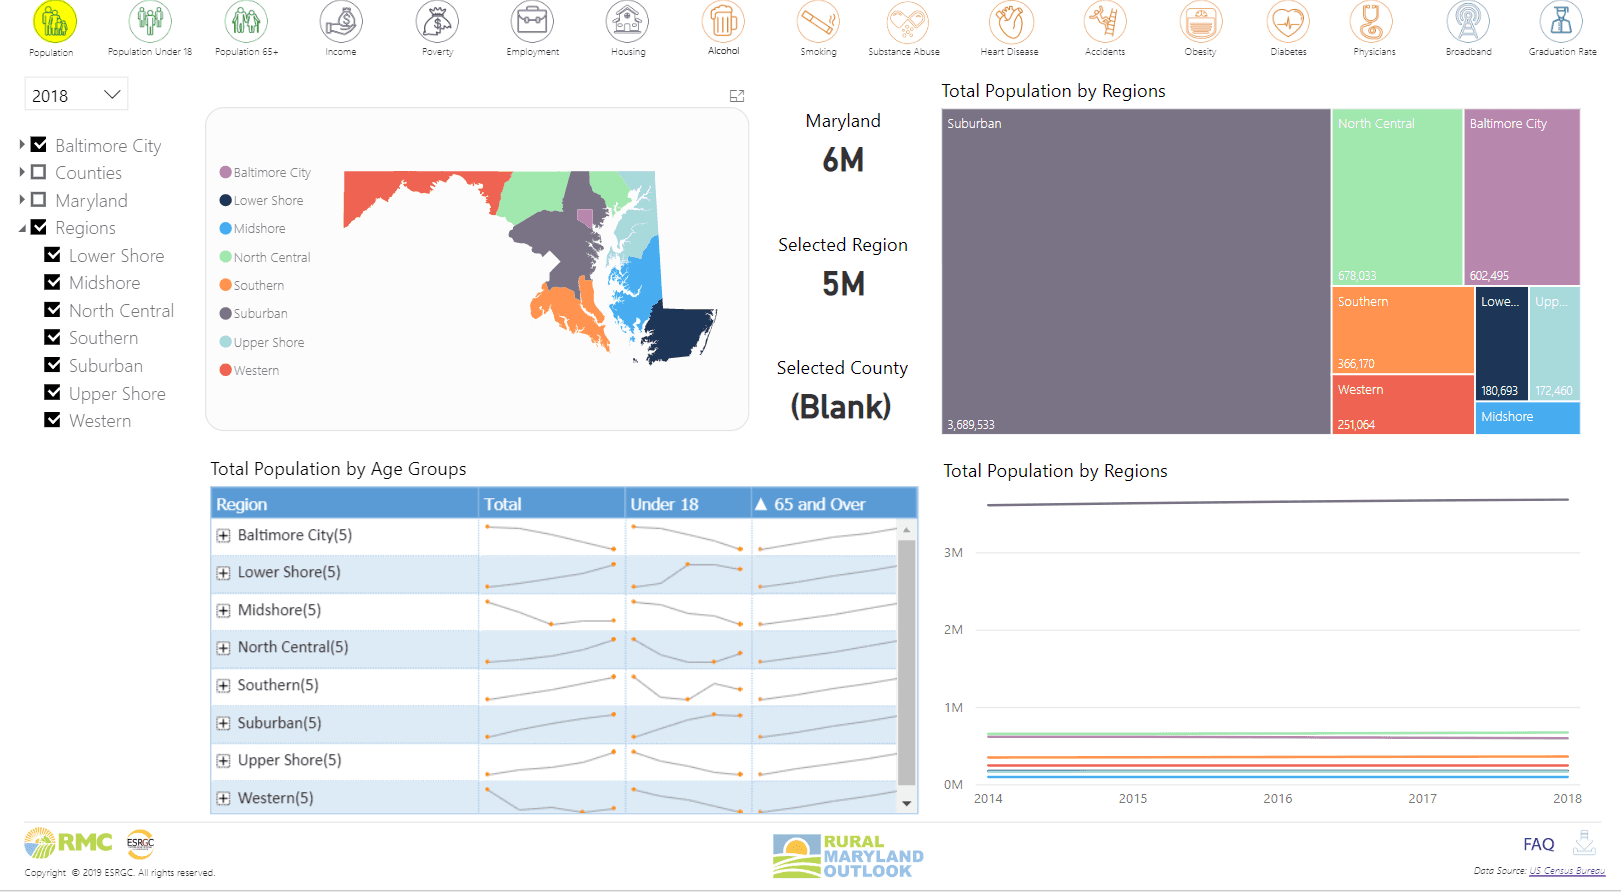1621x892 pixels.
Task: Open the Obesity scale icon
Action: pos(1200,21)
